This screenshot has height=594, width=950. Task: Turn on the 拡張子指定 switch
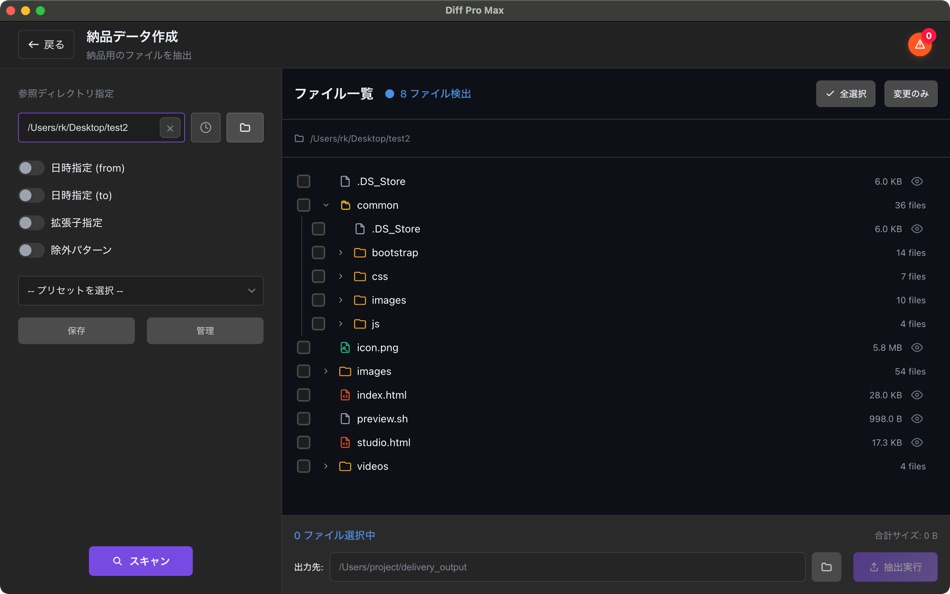tap(30, 222)
